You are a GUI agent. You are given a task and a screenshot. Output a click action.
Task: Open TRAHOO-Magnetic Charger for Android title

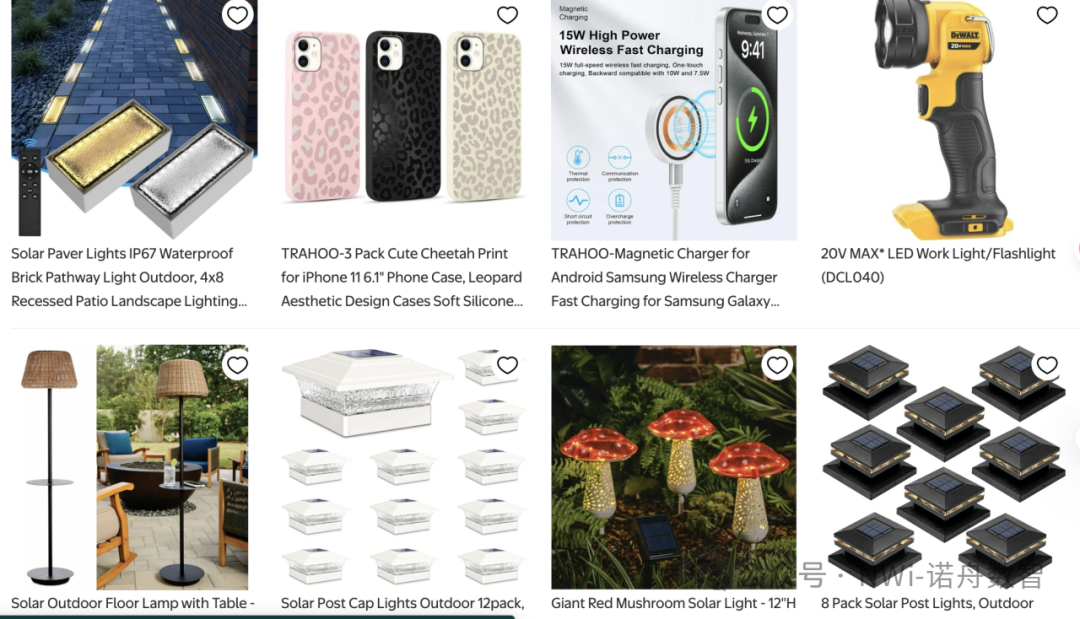pyautogui.click(x=665, y=277)
